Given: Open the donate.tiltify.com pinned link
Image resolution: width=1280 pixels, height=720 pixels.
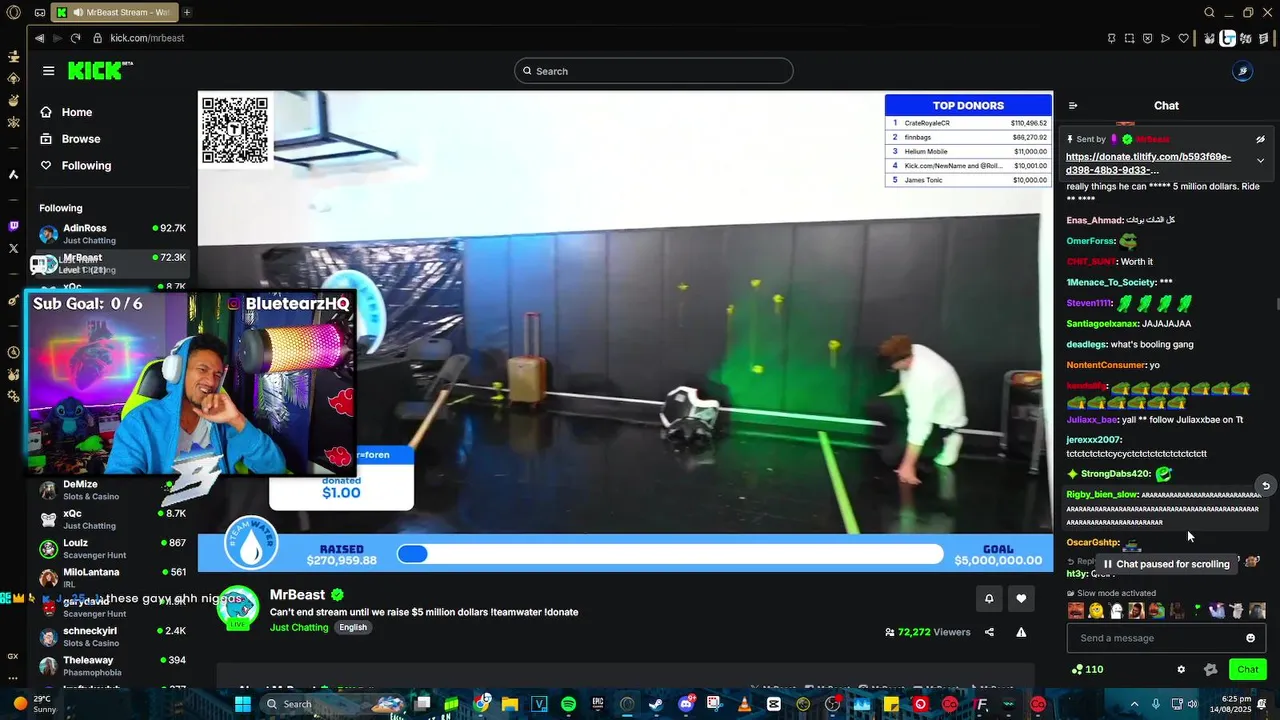Looking at the screenshot, I should (x=1148, y=163).
